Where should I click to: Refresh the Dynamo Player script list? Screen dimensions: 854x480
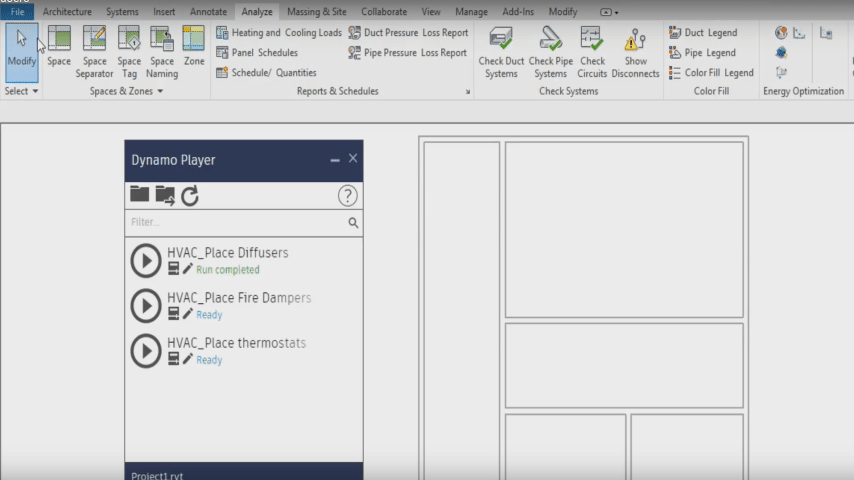190,196
